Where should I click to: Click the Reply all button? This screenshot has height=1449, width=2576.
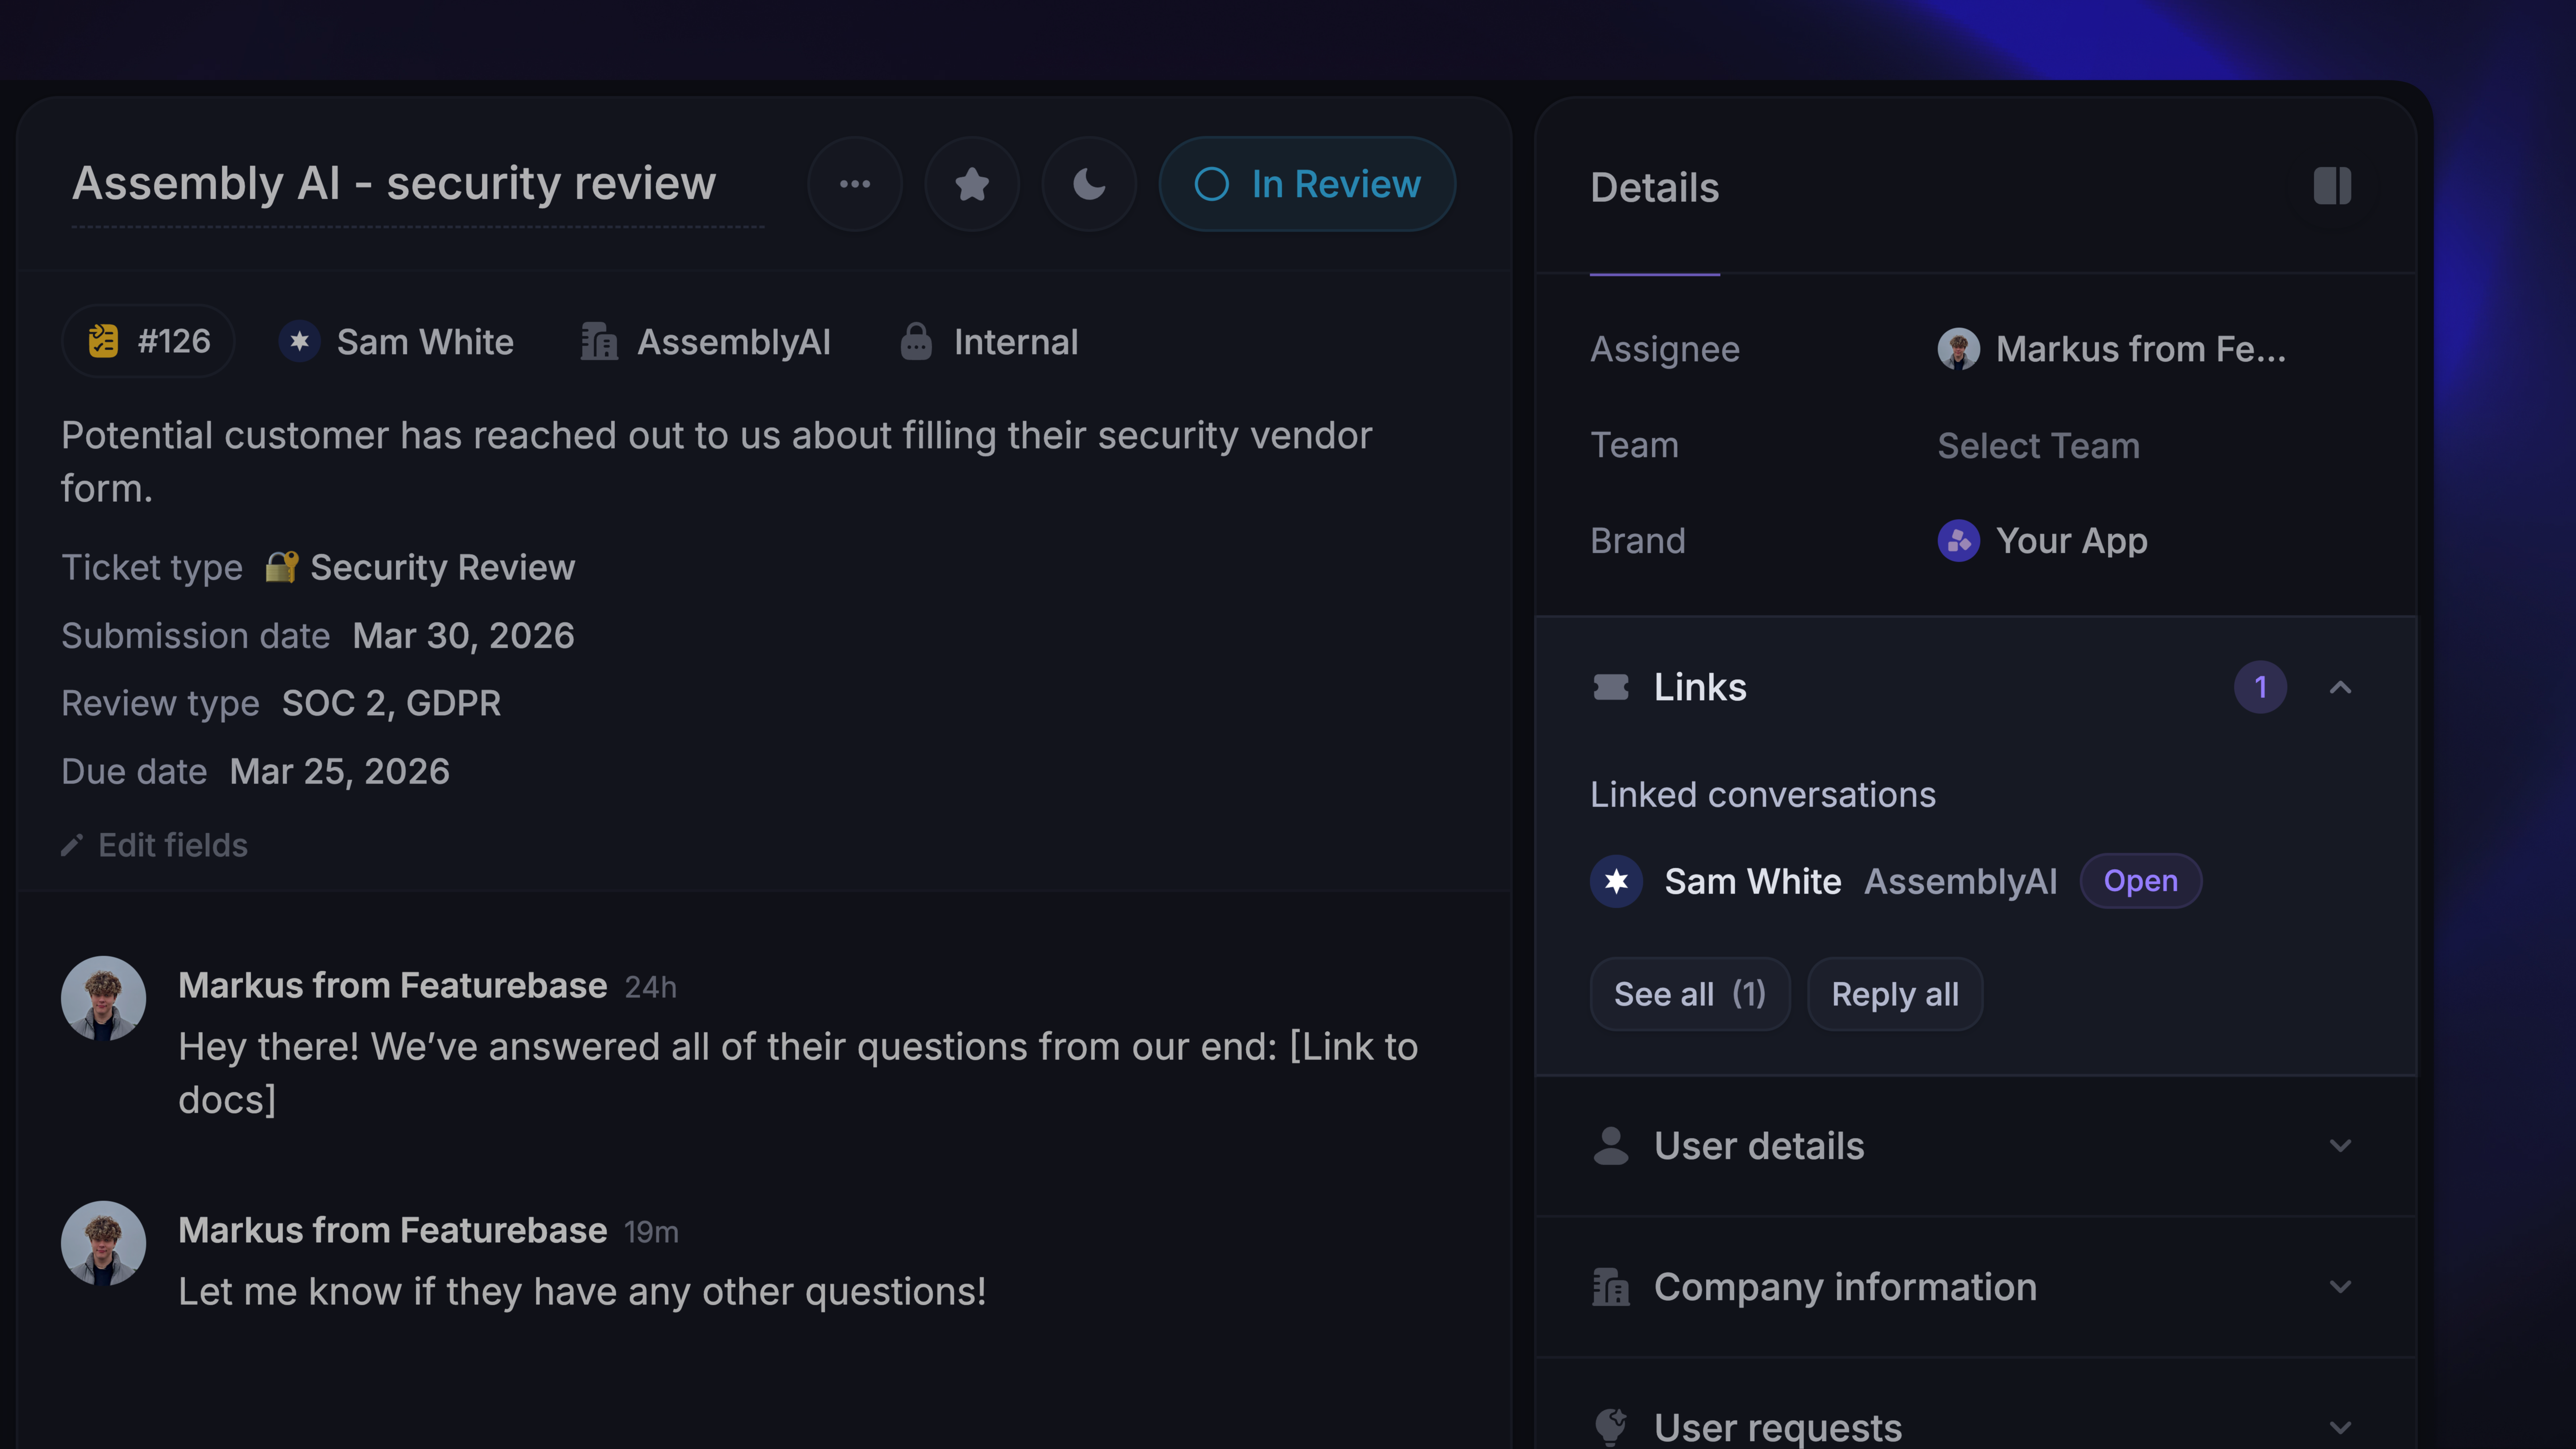[1895, 994]
